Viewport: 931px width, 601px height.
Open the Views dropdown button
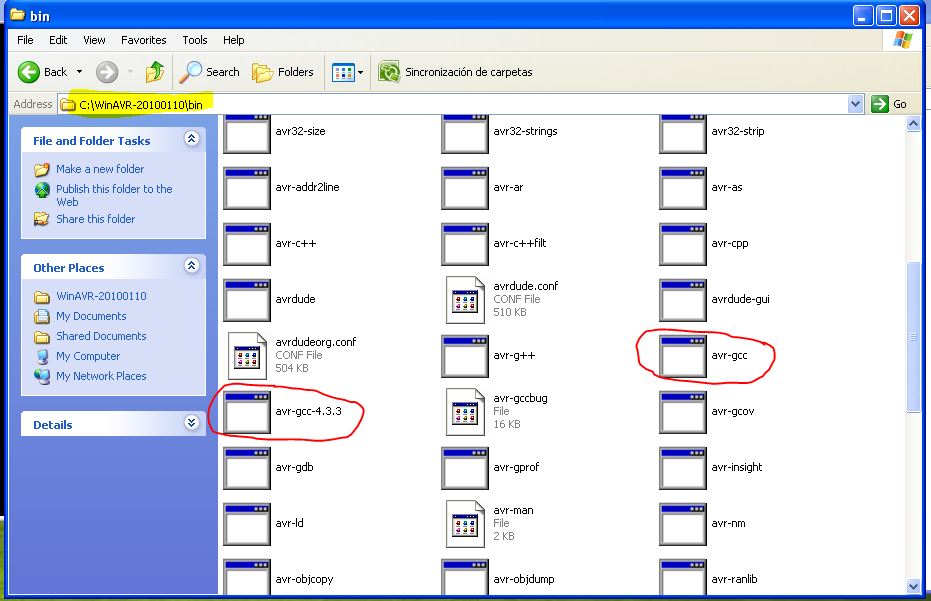pos(348,72)
